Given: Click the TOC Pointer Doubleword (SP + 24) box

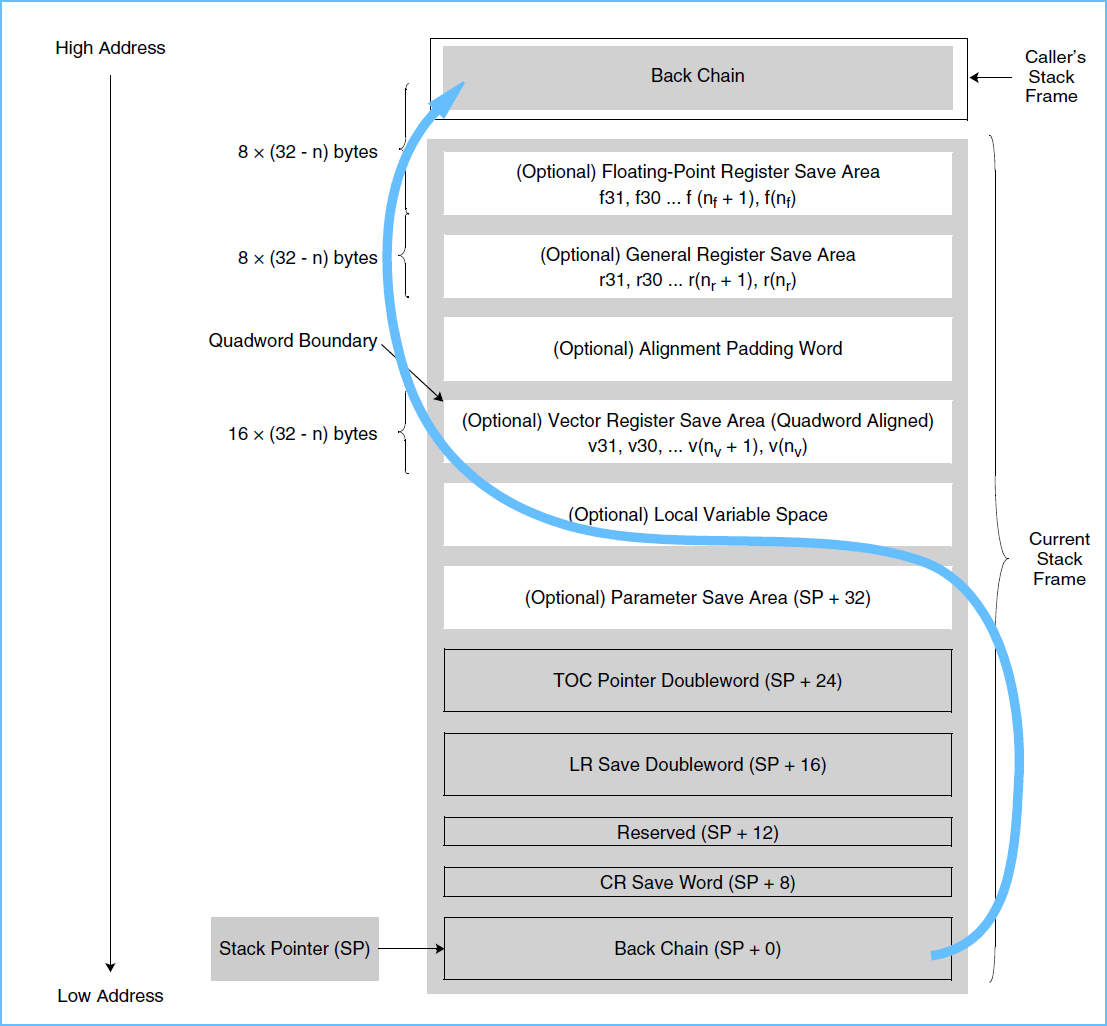Looking at the screenshot, I should [x=697, y=681].
